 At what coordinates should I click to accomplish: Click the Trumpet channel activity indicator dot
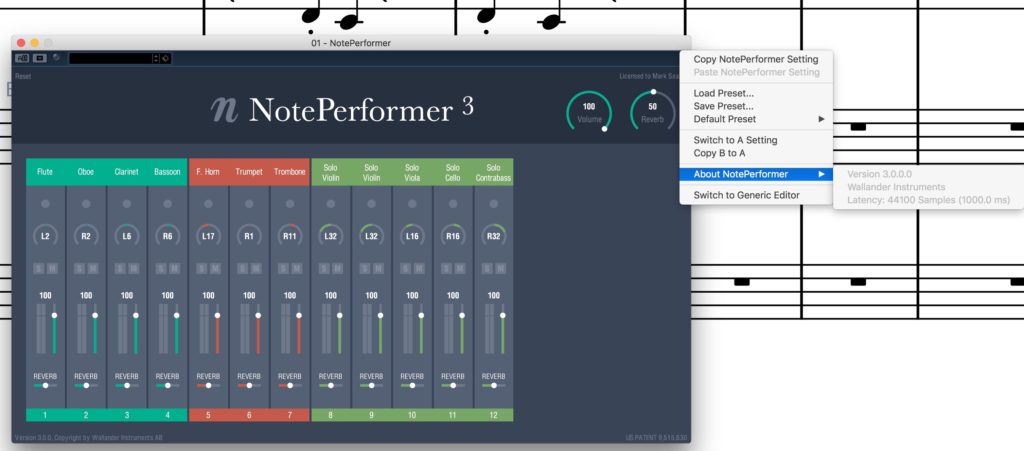coord(249,204)
